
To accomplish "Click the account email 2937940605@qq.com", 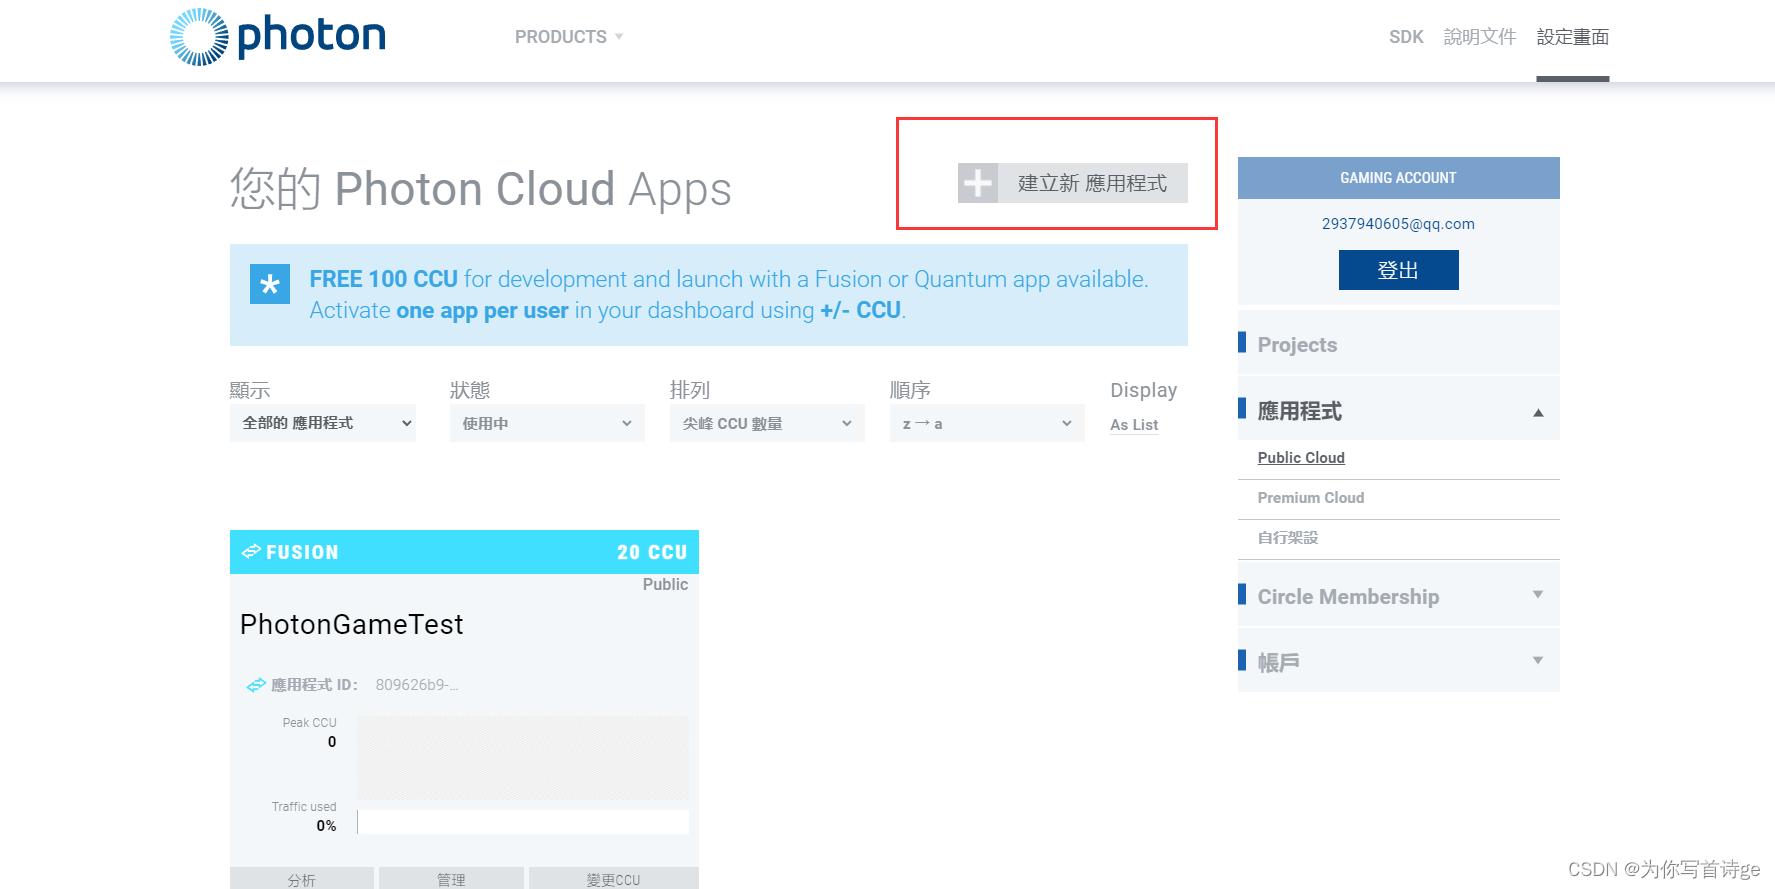I will (x=1398, y=224).
